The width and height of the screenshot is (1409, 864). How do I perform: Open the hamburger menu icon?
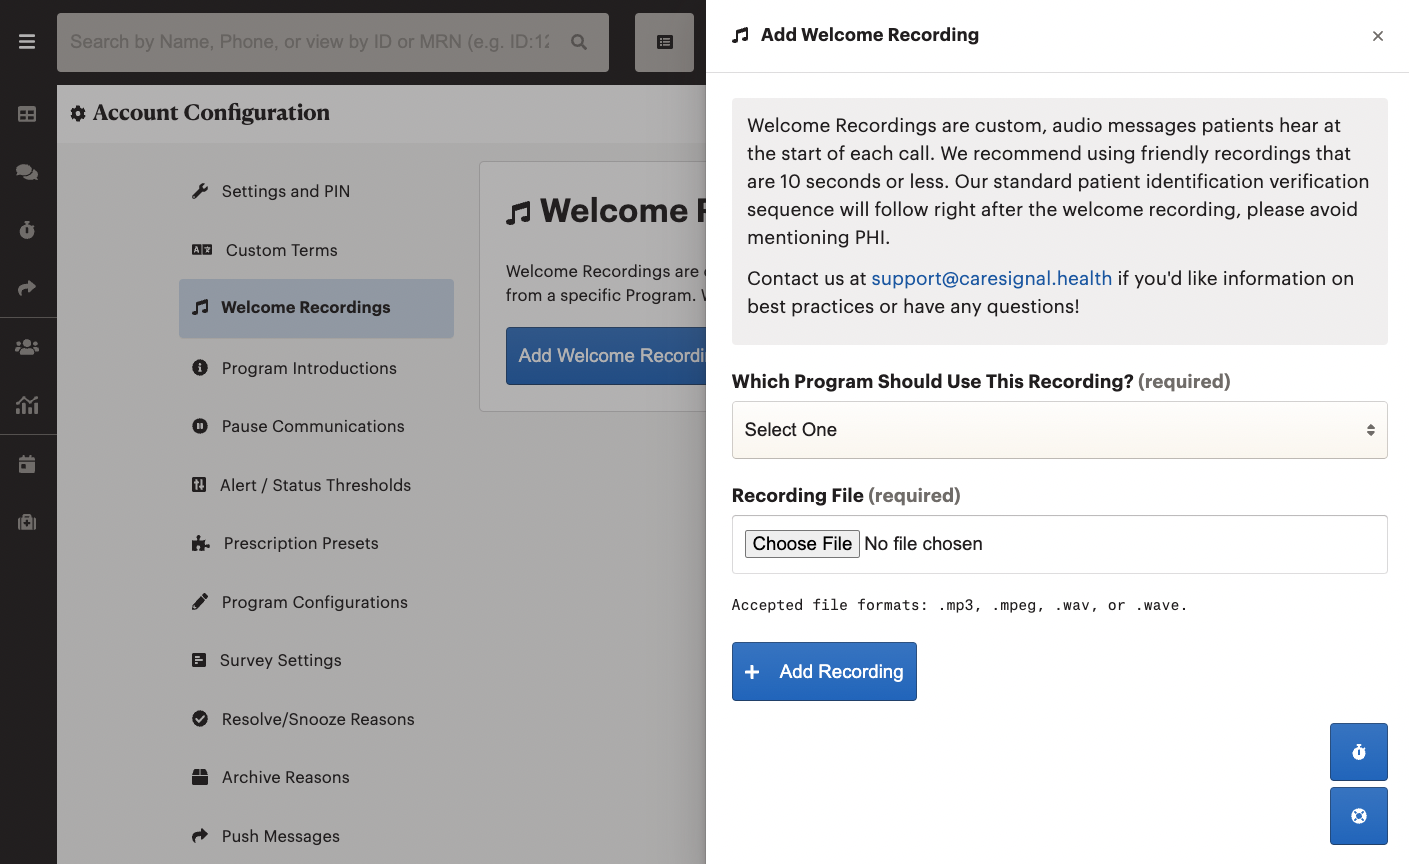(x=27, y=42)
